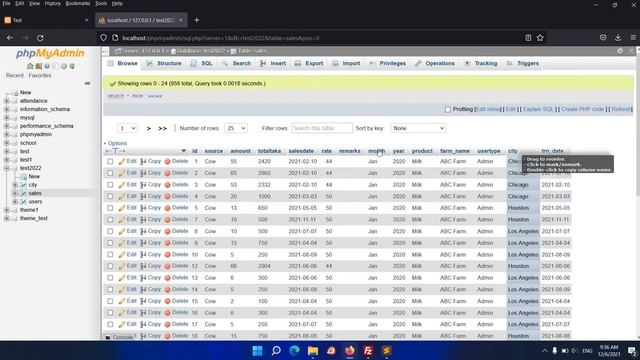The height and width of the screenshot is (360, 640).
Task: Go to next page with > button
Action: (x=149, y=129)
